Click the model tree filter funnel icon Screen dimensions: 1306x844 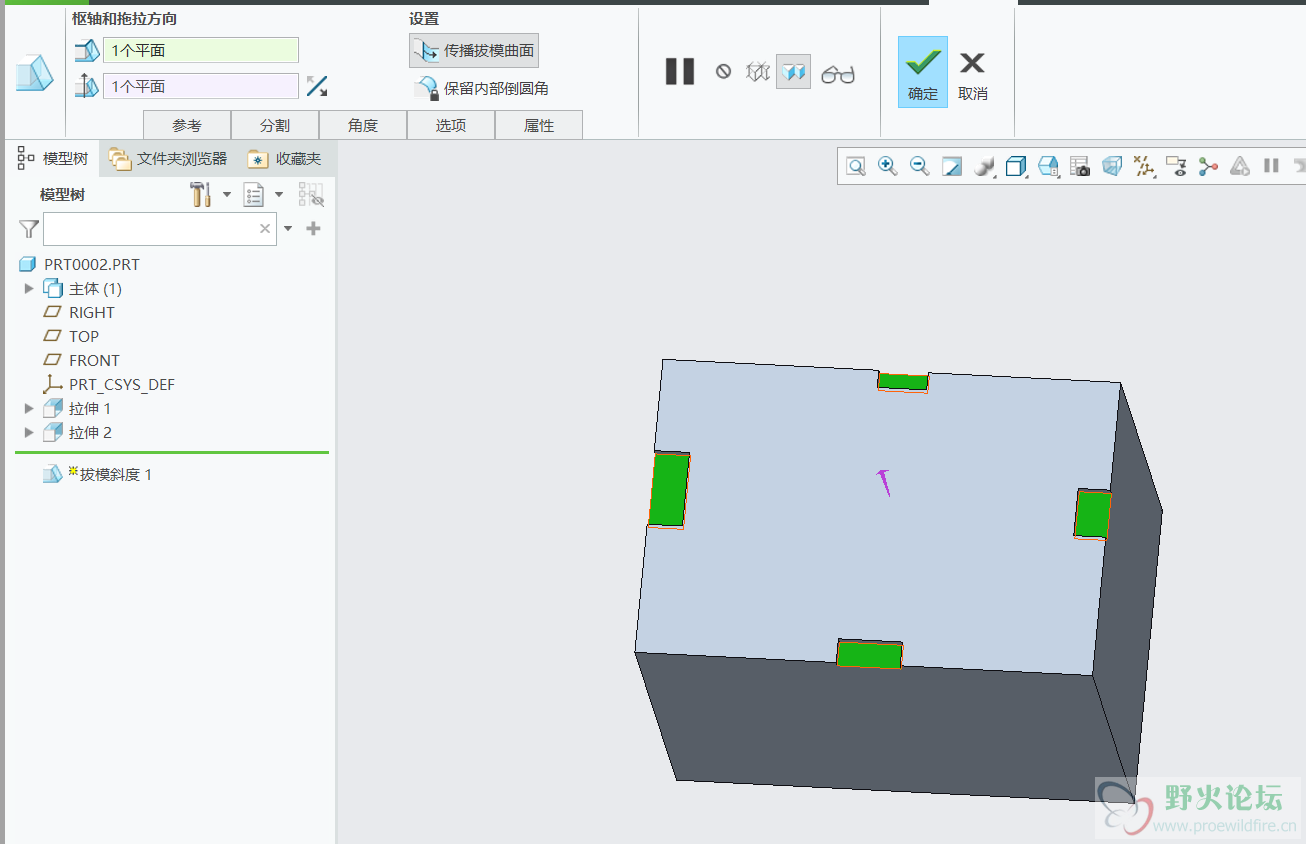click(29, 229)
